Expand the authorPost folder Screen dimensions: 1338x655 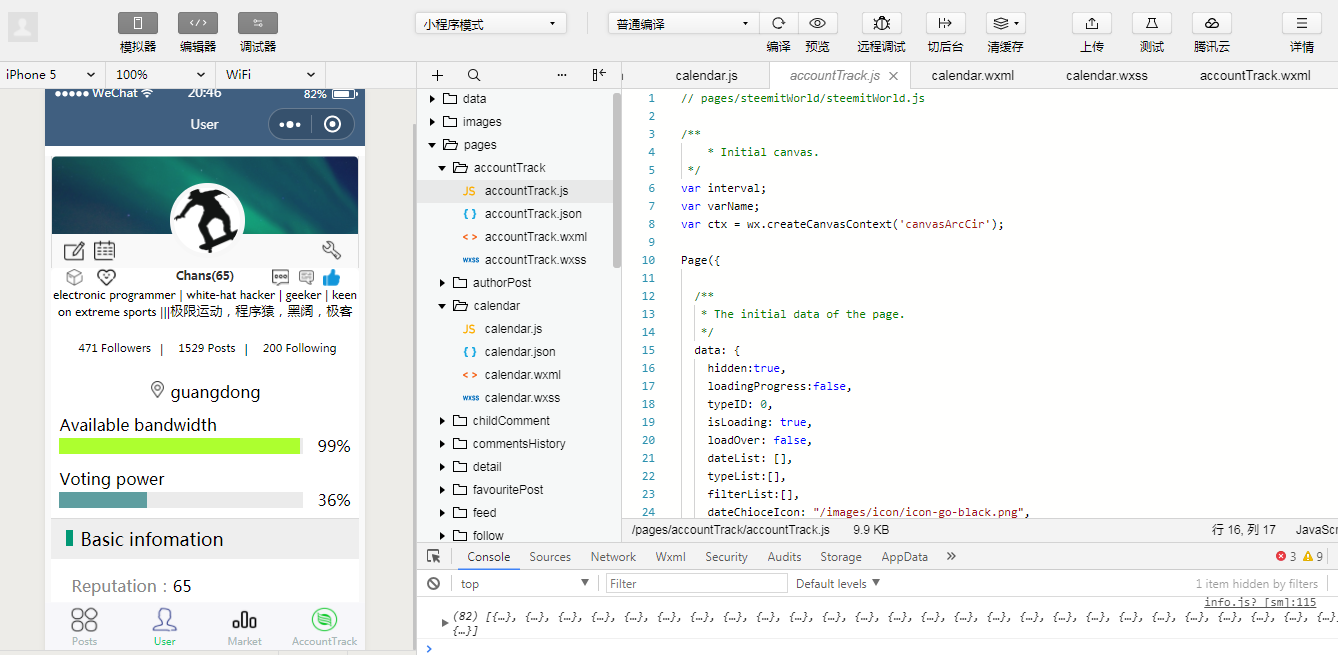[443, 283]
